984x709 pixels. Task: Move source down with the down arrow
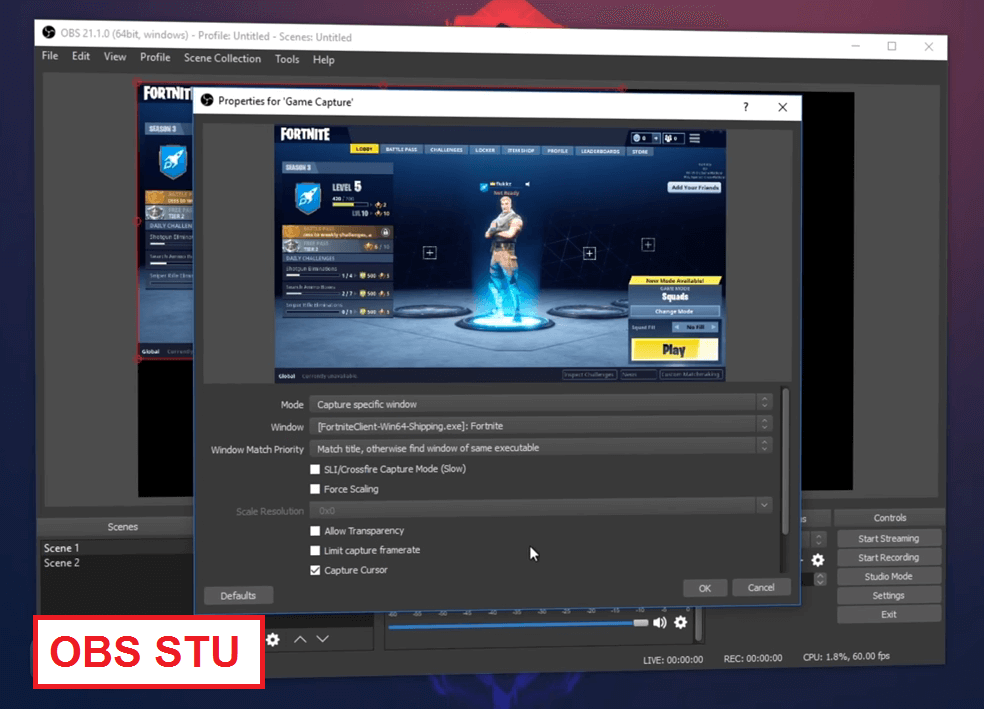click(323, 639)
